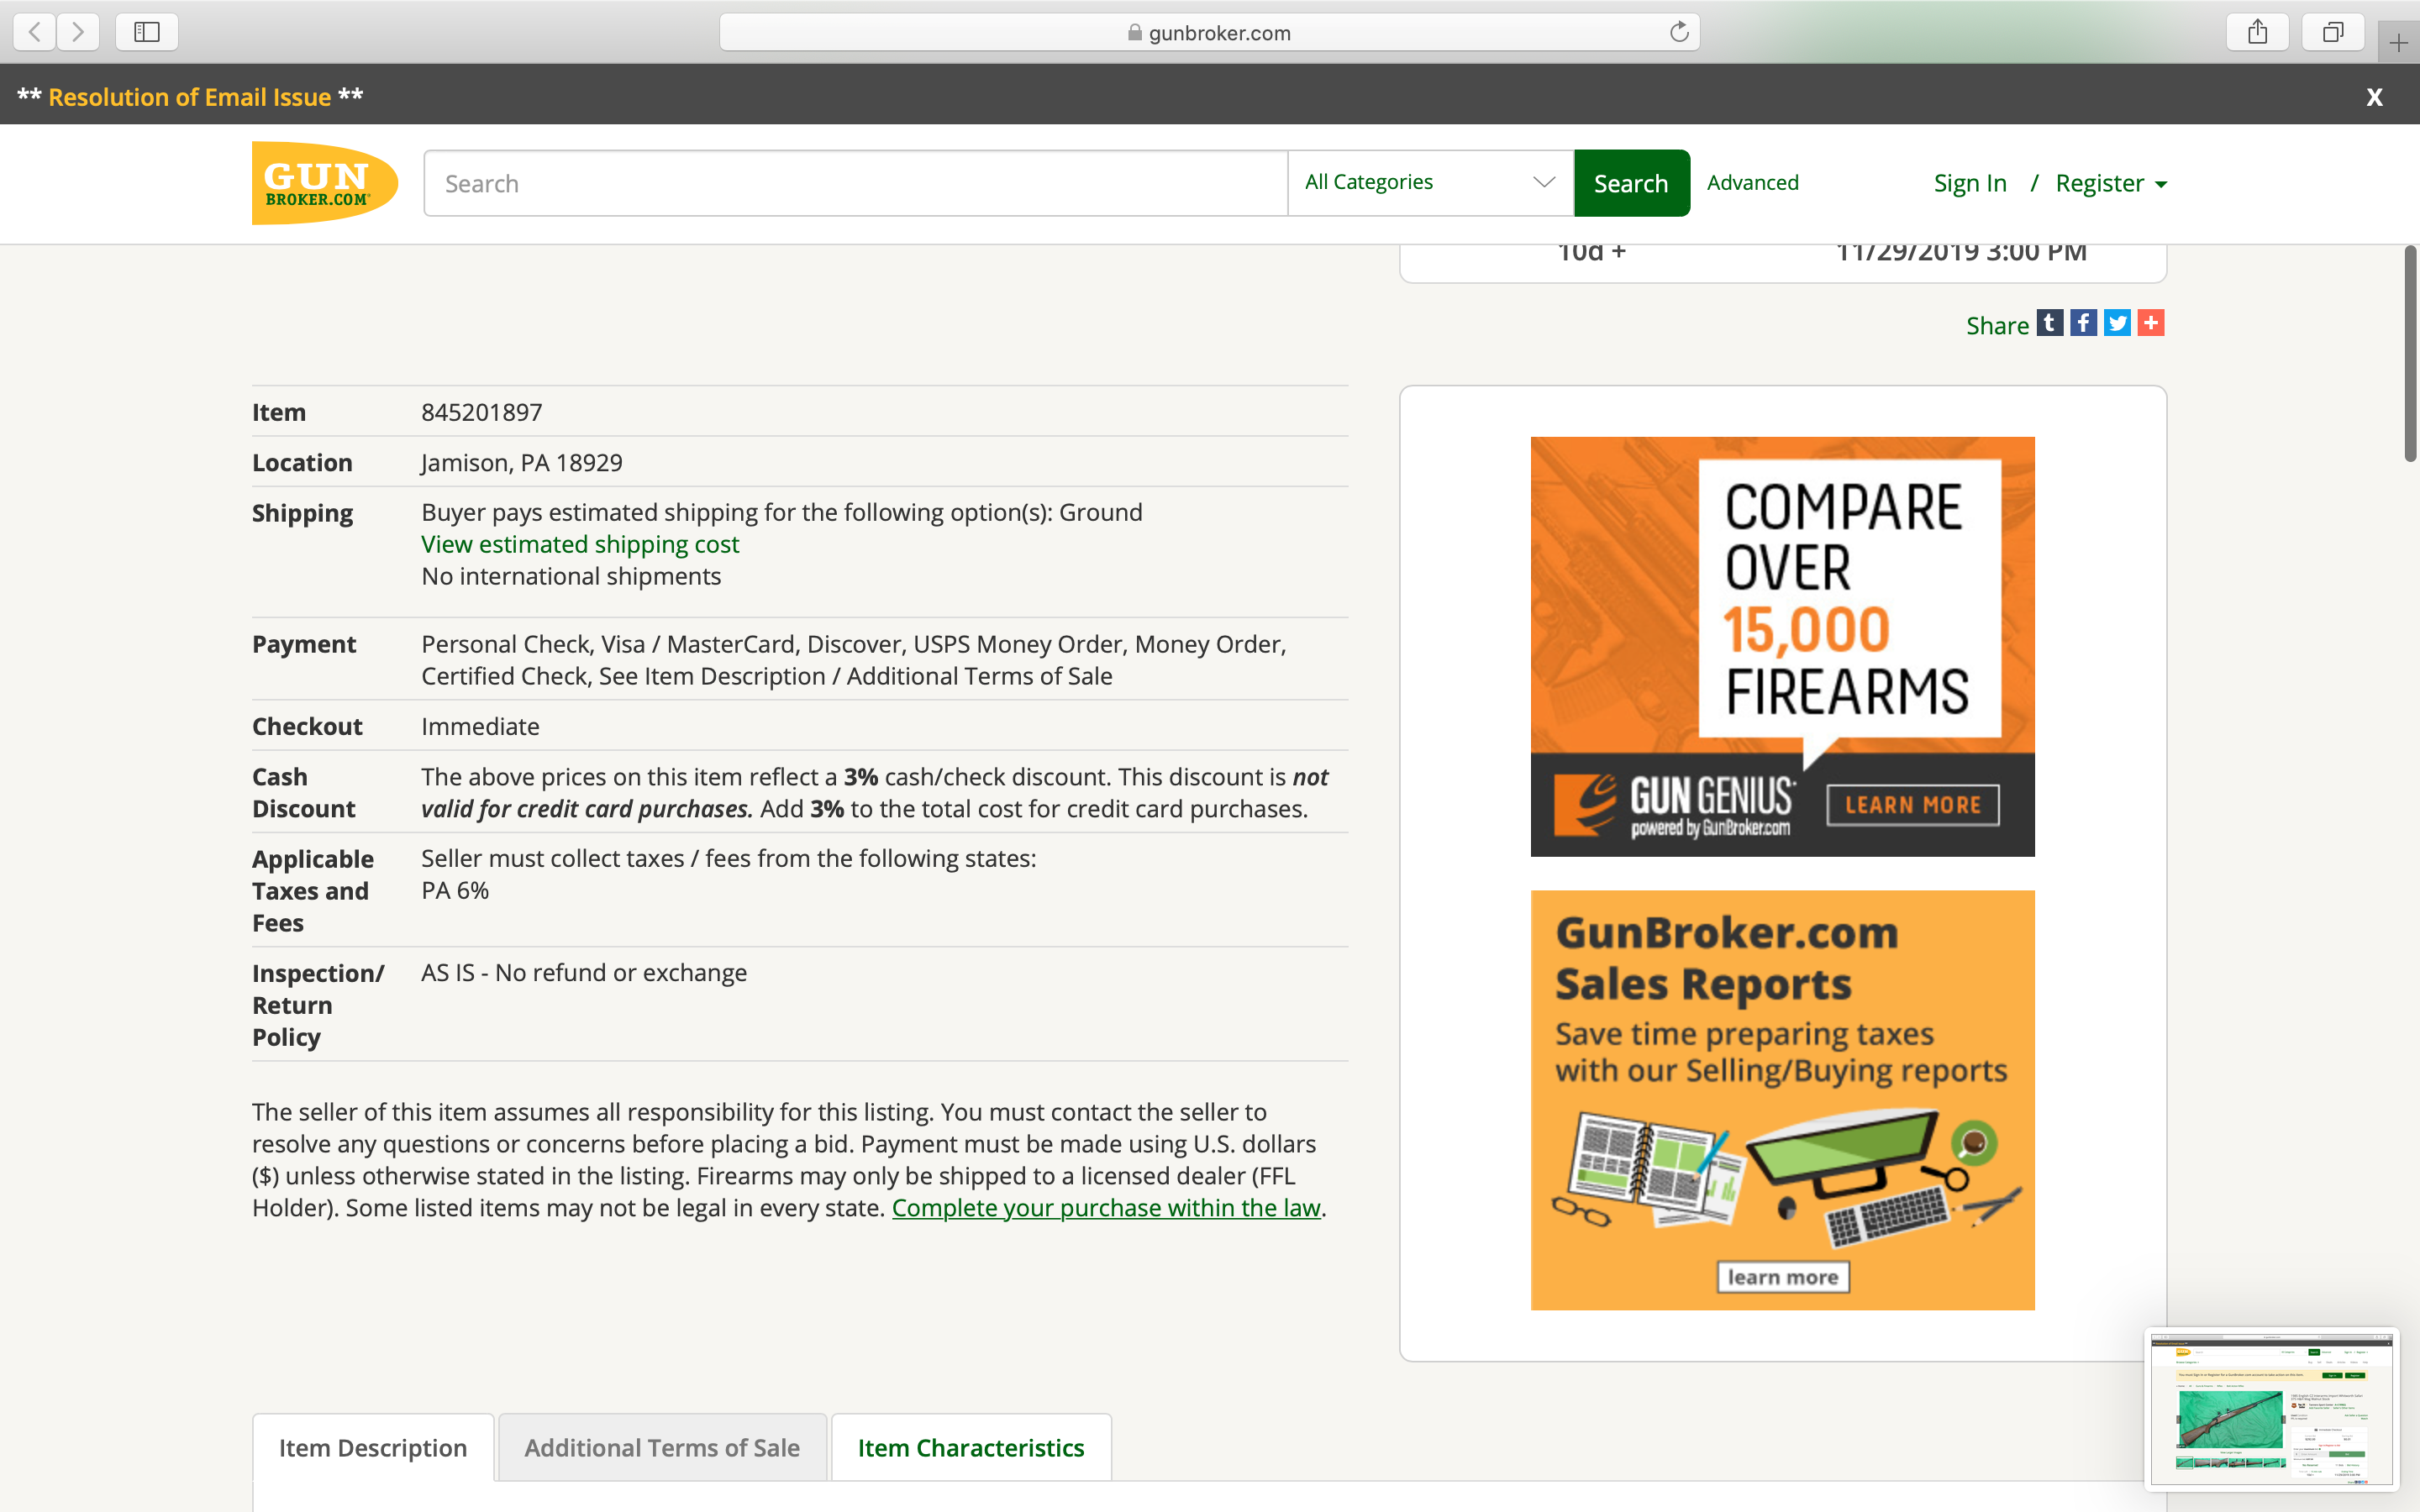Switch to Additional Terms of Sale tab
The image size is (2420, 1512).
[662, 1447]
